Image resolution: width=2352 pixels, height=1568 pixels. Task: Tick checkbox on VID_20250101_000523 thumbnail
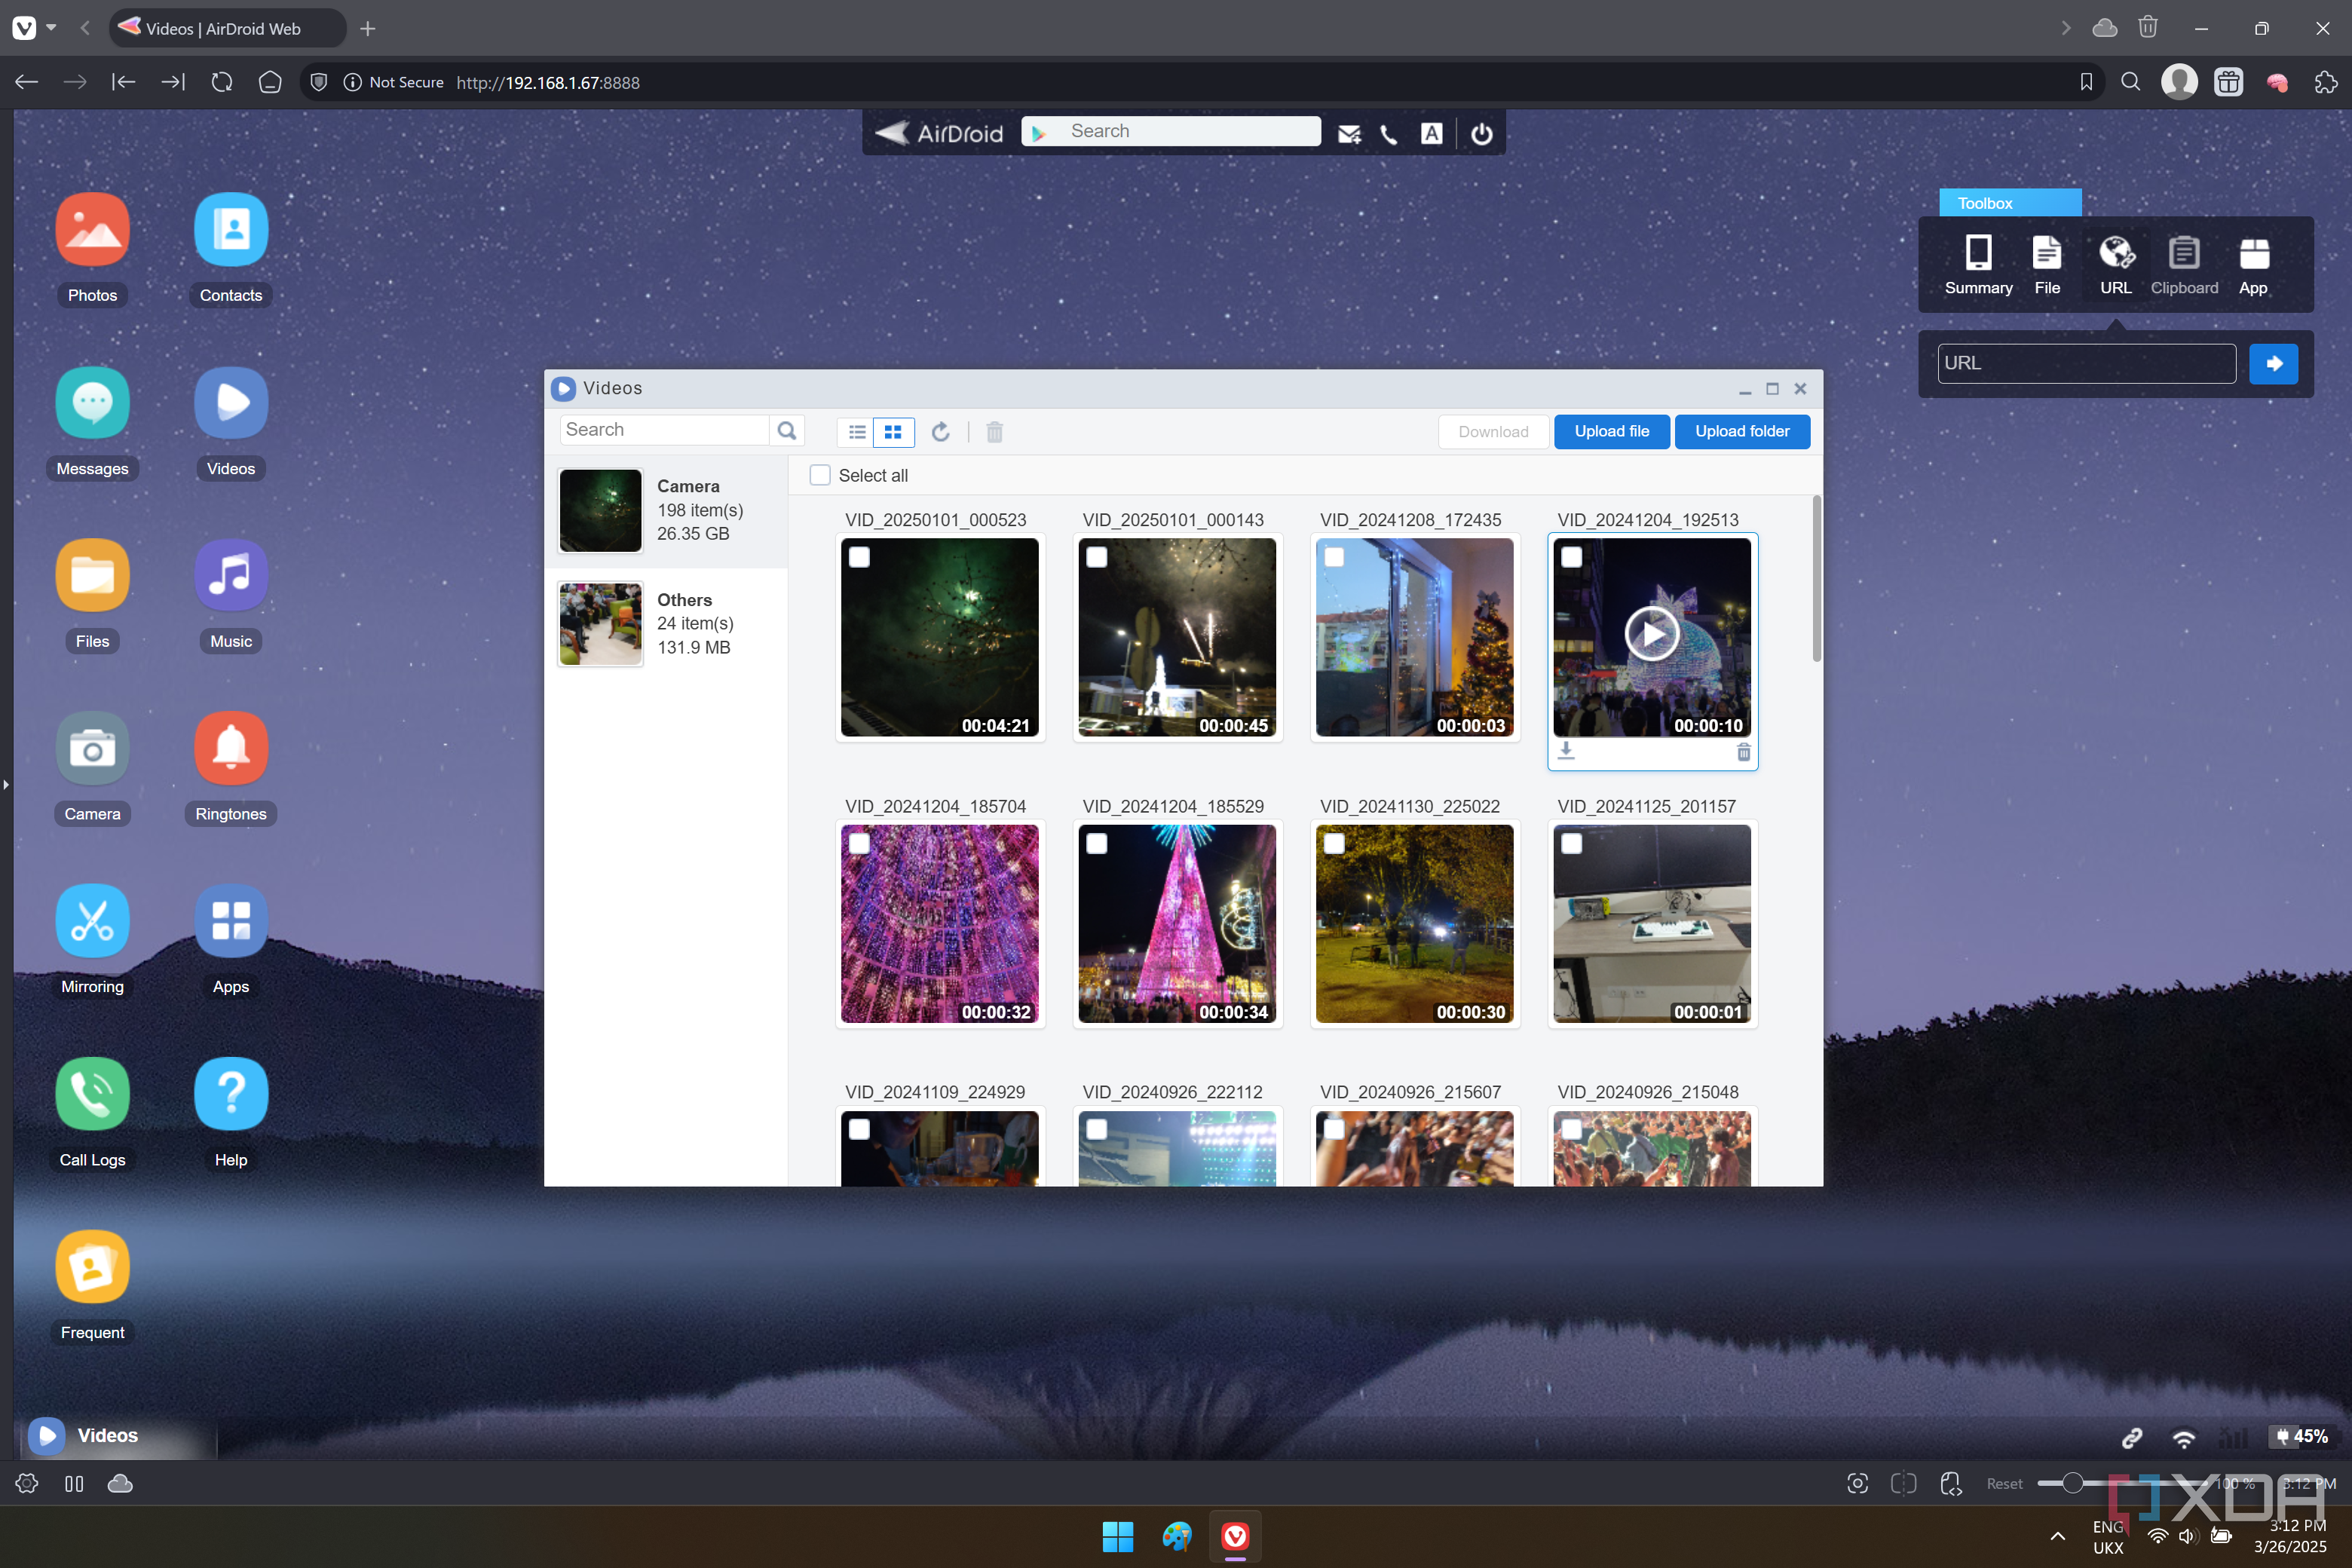point(859,557)
